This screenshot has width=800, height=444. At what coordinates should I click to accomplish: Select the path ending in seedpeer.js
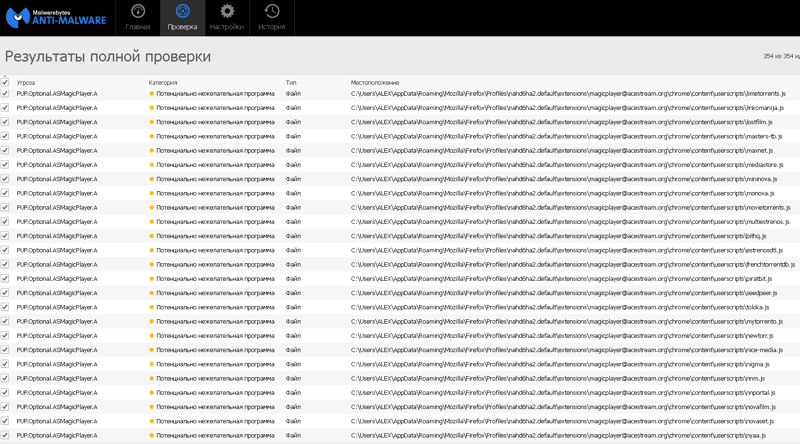[564, 293]
